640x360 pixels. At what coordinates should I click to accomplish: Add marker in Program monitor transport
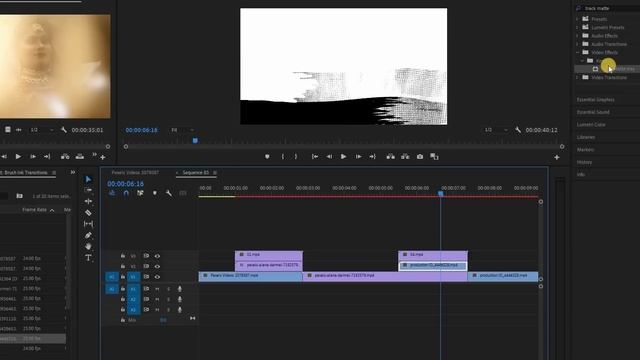(267, 157)
